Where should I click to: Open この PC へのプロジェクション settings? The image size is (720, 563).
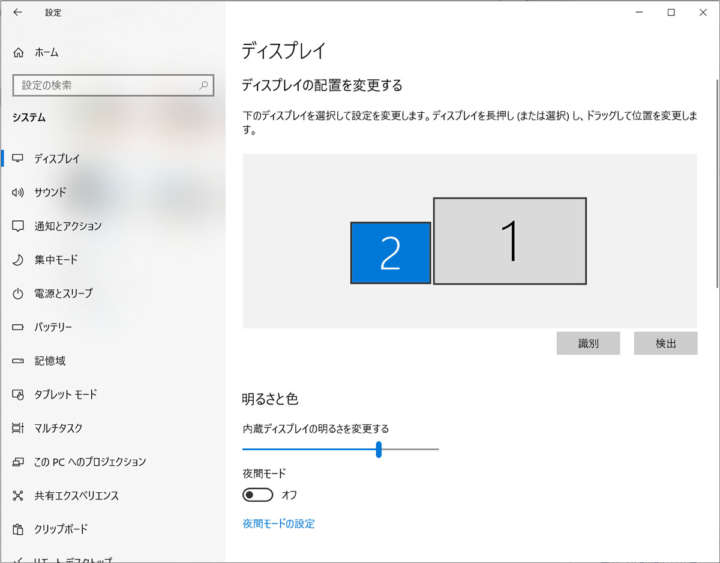(x=113, y=462)
